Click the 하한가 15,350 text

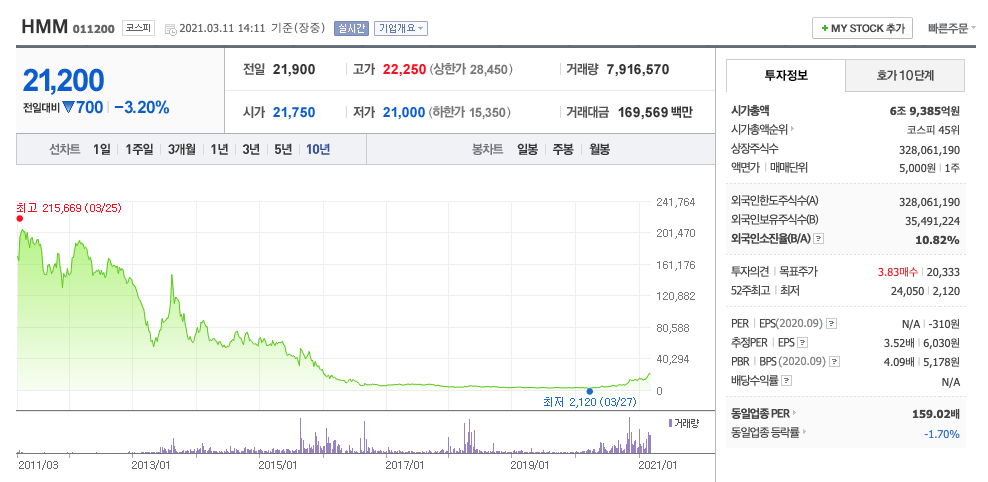click(x=469, y=112)
